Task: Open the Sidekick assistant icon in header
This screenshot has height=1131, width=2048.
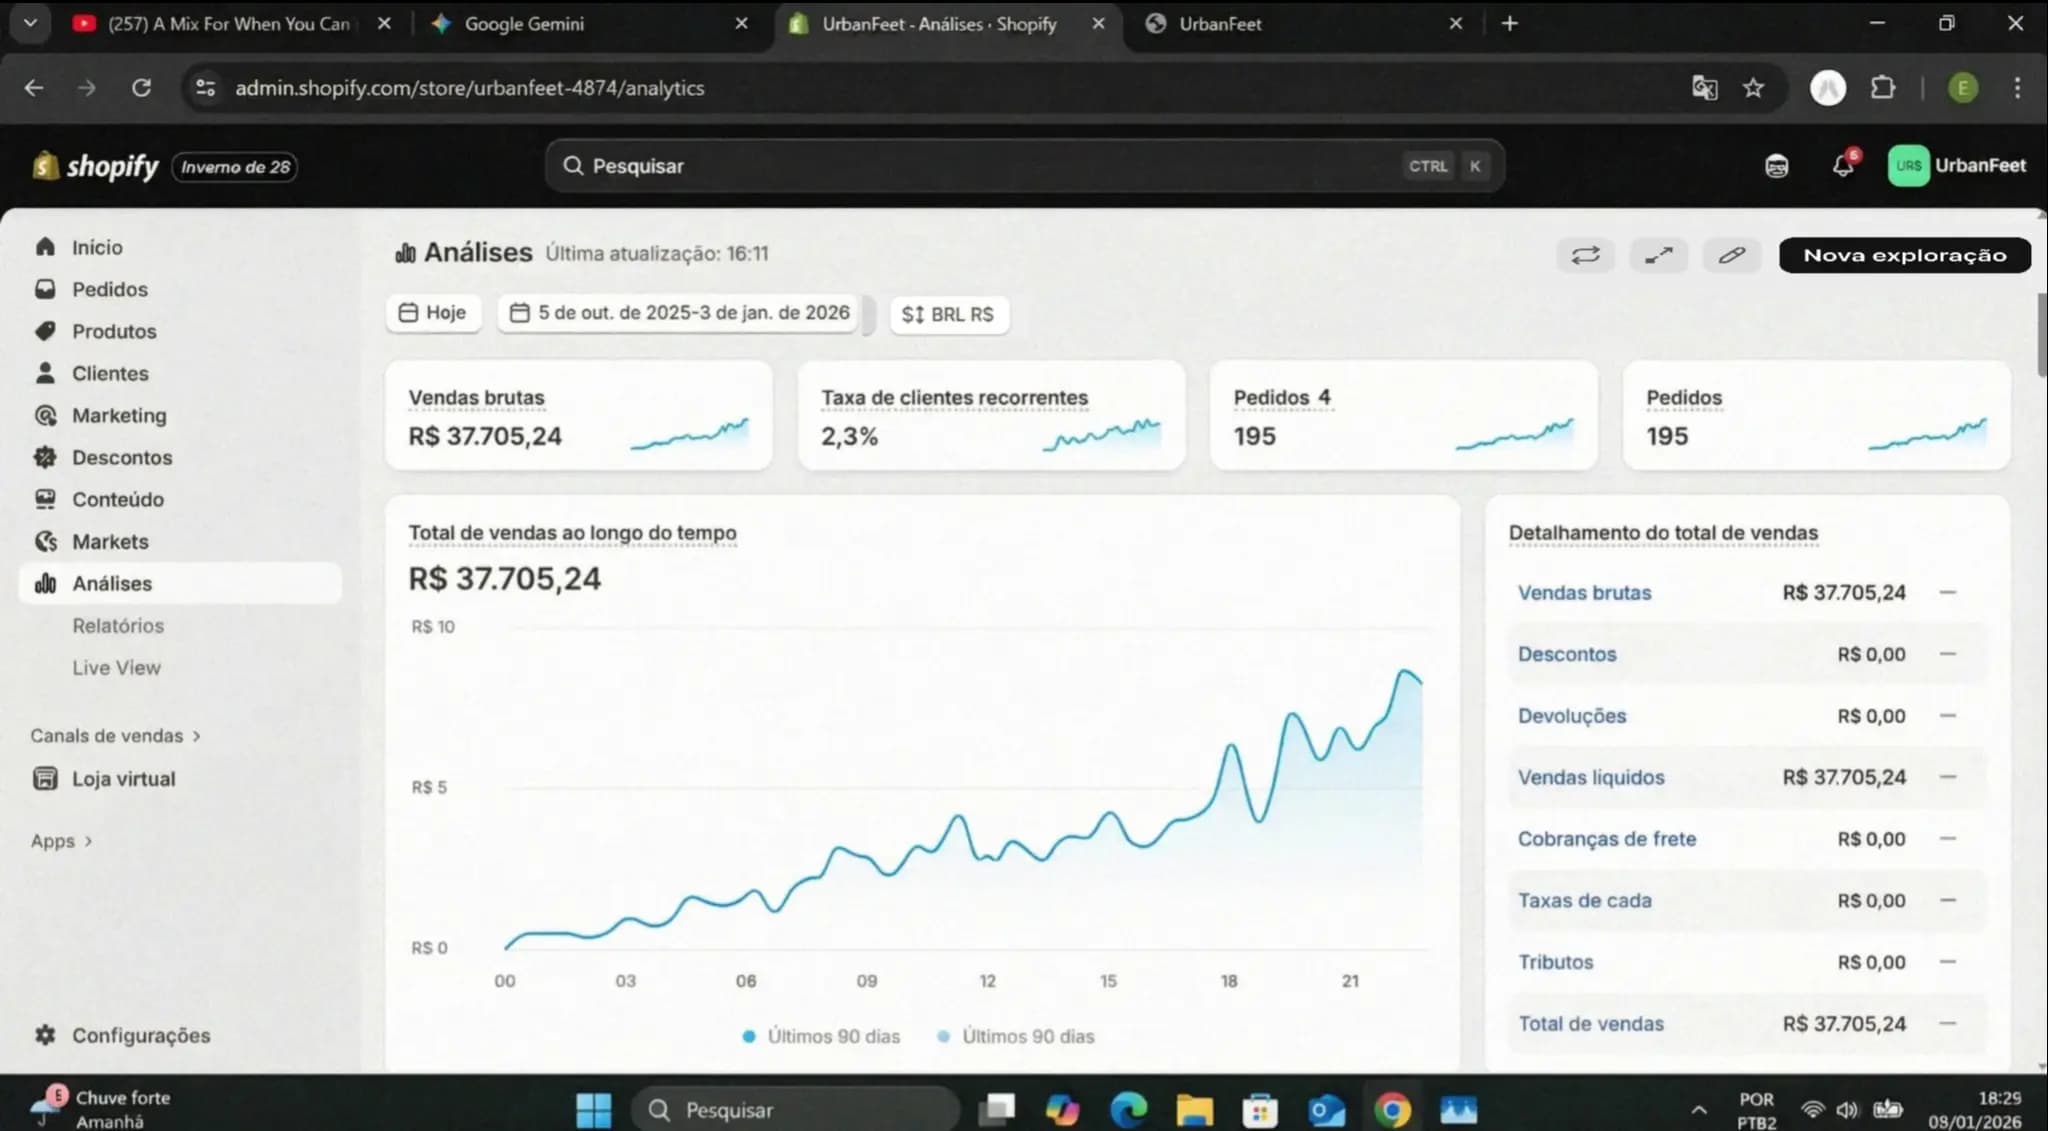Action: point(1776,166)
